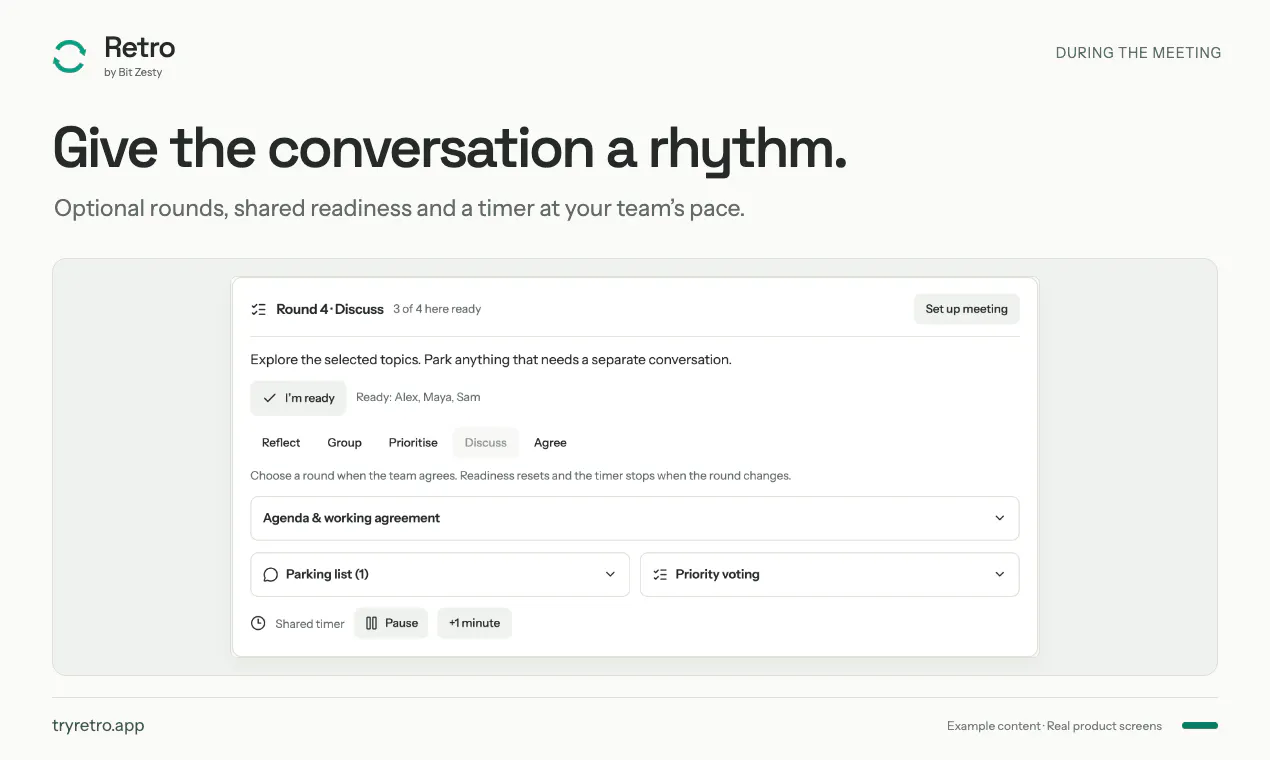This screenshot has height=760, width=1270.
Task: Click the tryretro.app link text
Action: point(98,726)
